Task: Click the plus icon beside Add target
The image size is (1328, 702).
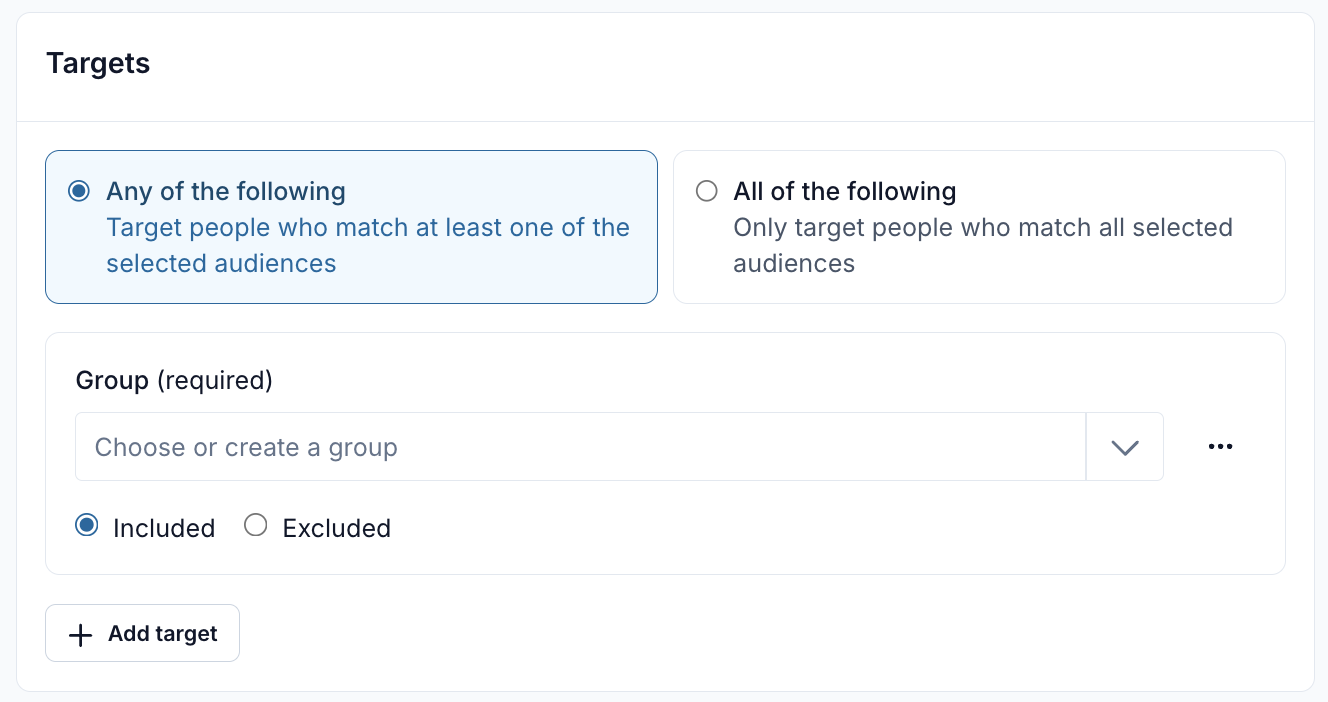Action: (80, 634)
